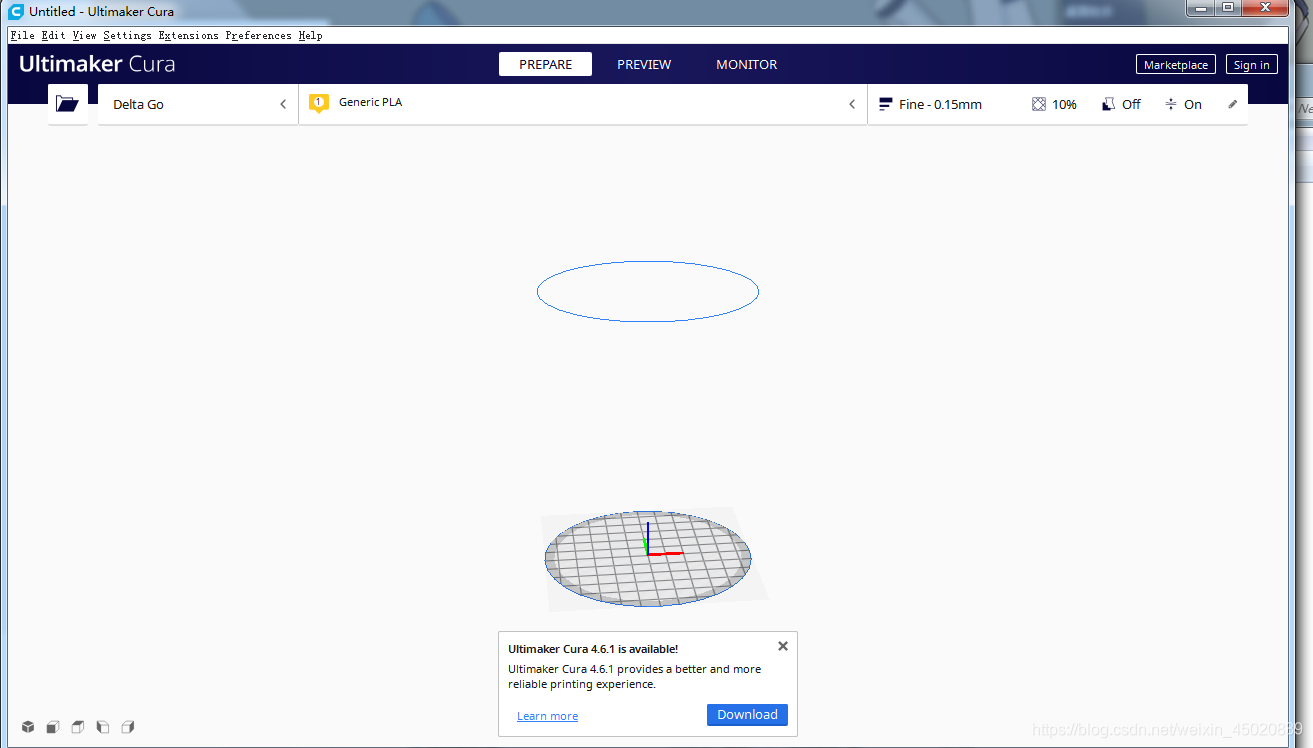Switch to left side view cube icon

pyautogui.click(x=103, y=727)
